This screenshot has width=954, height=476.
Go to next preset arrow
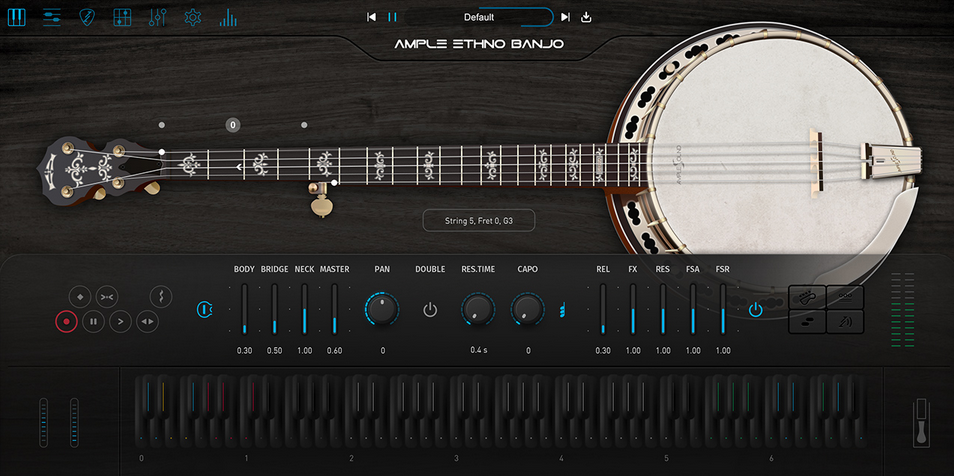point(565,17)
